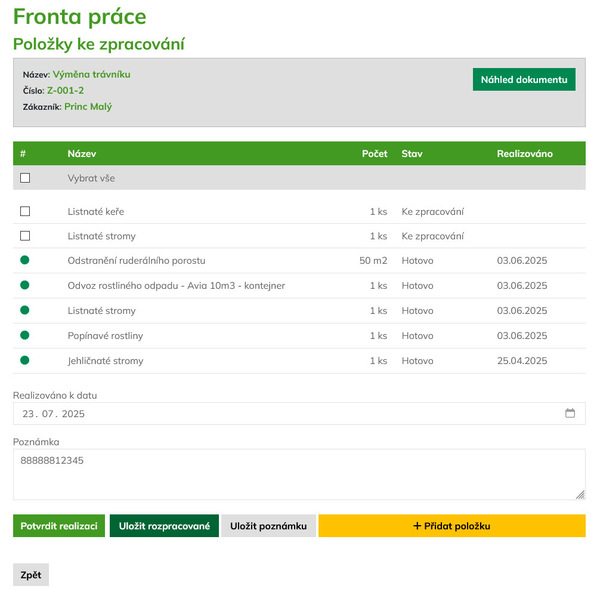
Task: Click the note textarea resize handle
Action: coord(580,494)
